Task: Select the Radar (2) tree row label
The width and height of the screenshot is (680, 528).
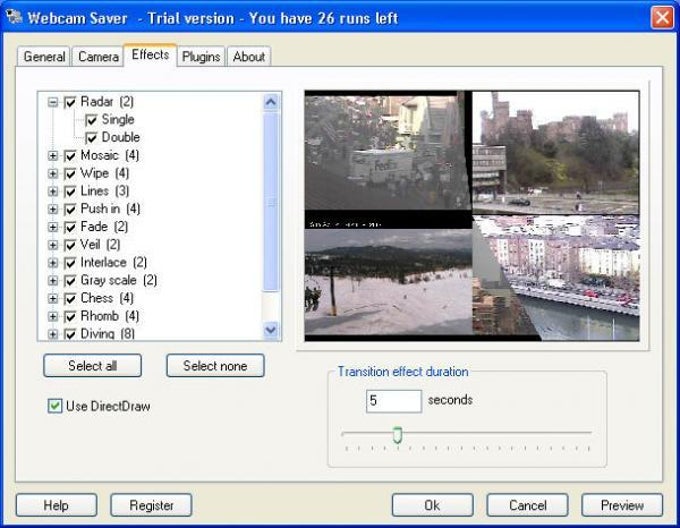Action: pos(107,101)
